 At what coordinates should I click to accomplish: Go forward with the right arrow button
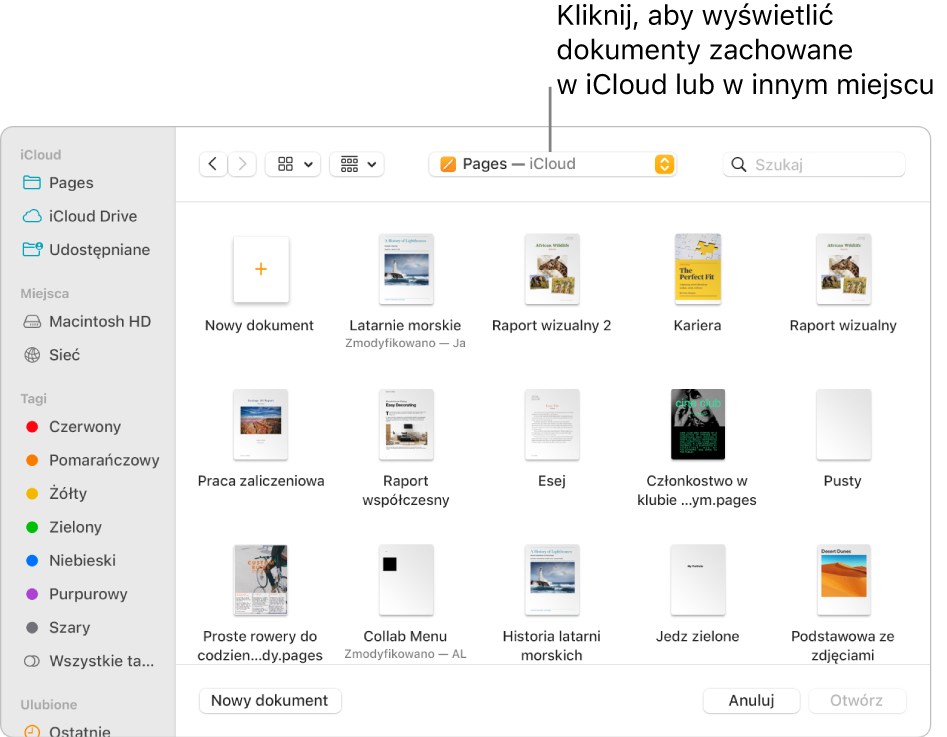pyautogui.click(x=242, y=164)
